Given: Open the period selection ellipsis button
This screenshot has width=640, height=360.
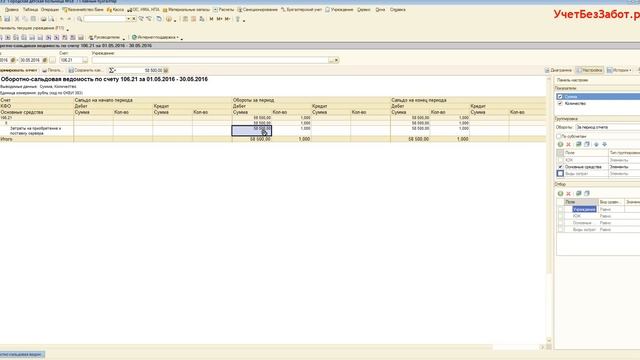Looking at the screenshot, I should coord(52,60).
